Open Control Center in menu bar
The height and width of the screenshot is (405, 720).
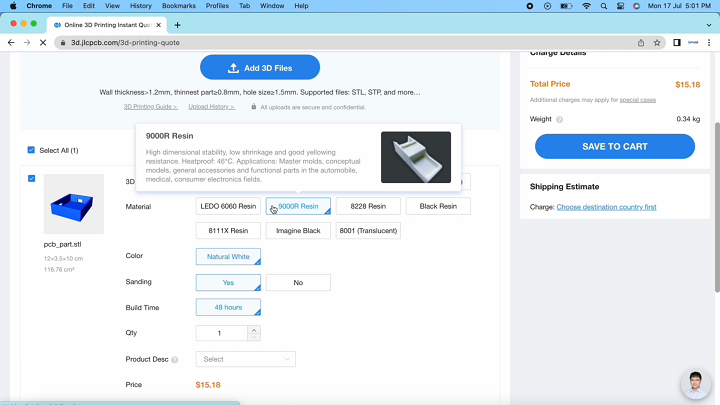tap(620, 6)
